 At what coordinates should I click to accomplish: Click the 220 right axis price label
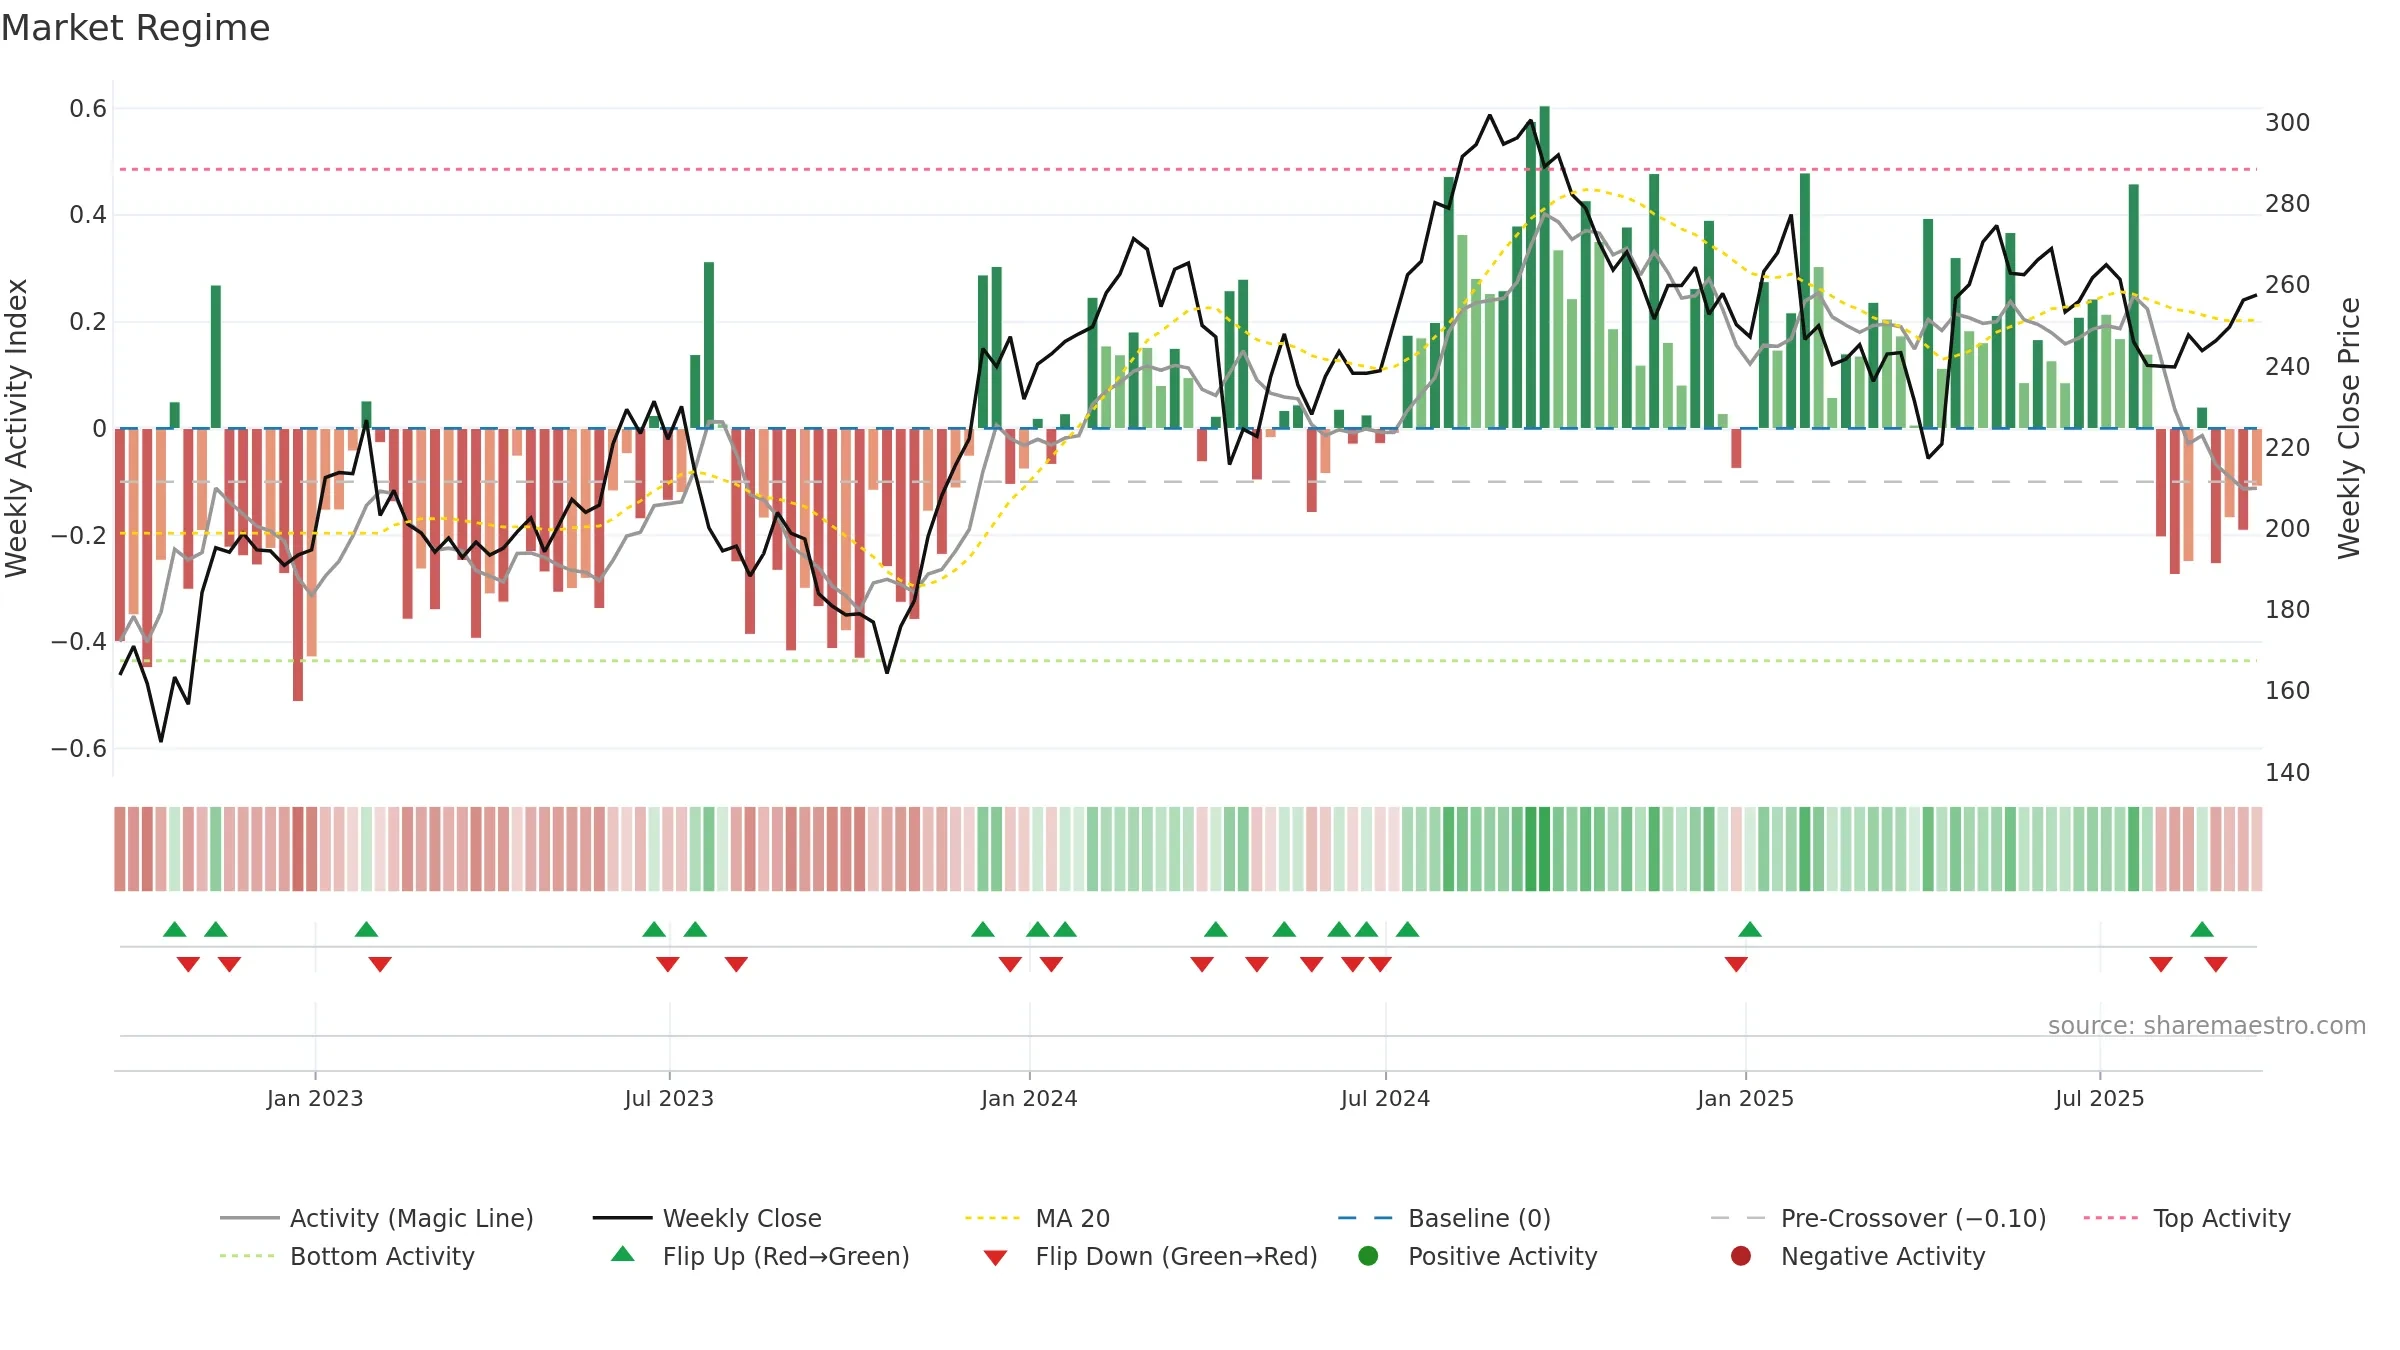[2288, 447]
